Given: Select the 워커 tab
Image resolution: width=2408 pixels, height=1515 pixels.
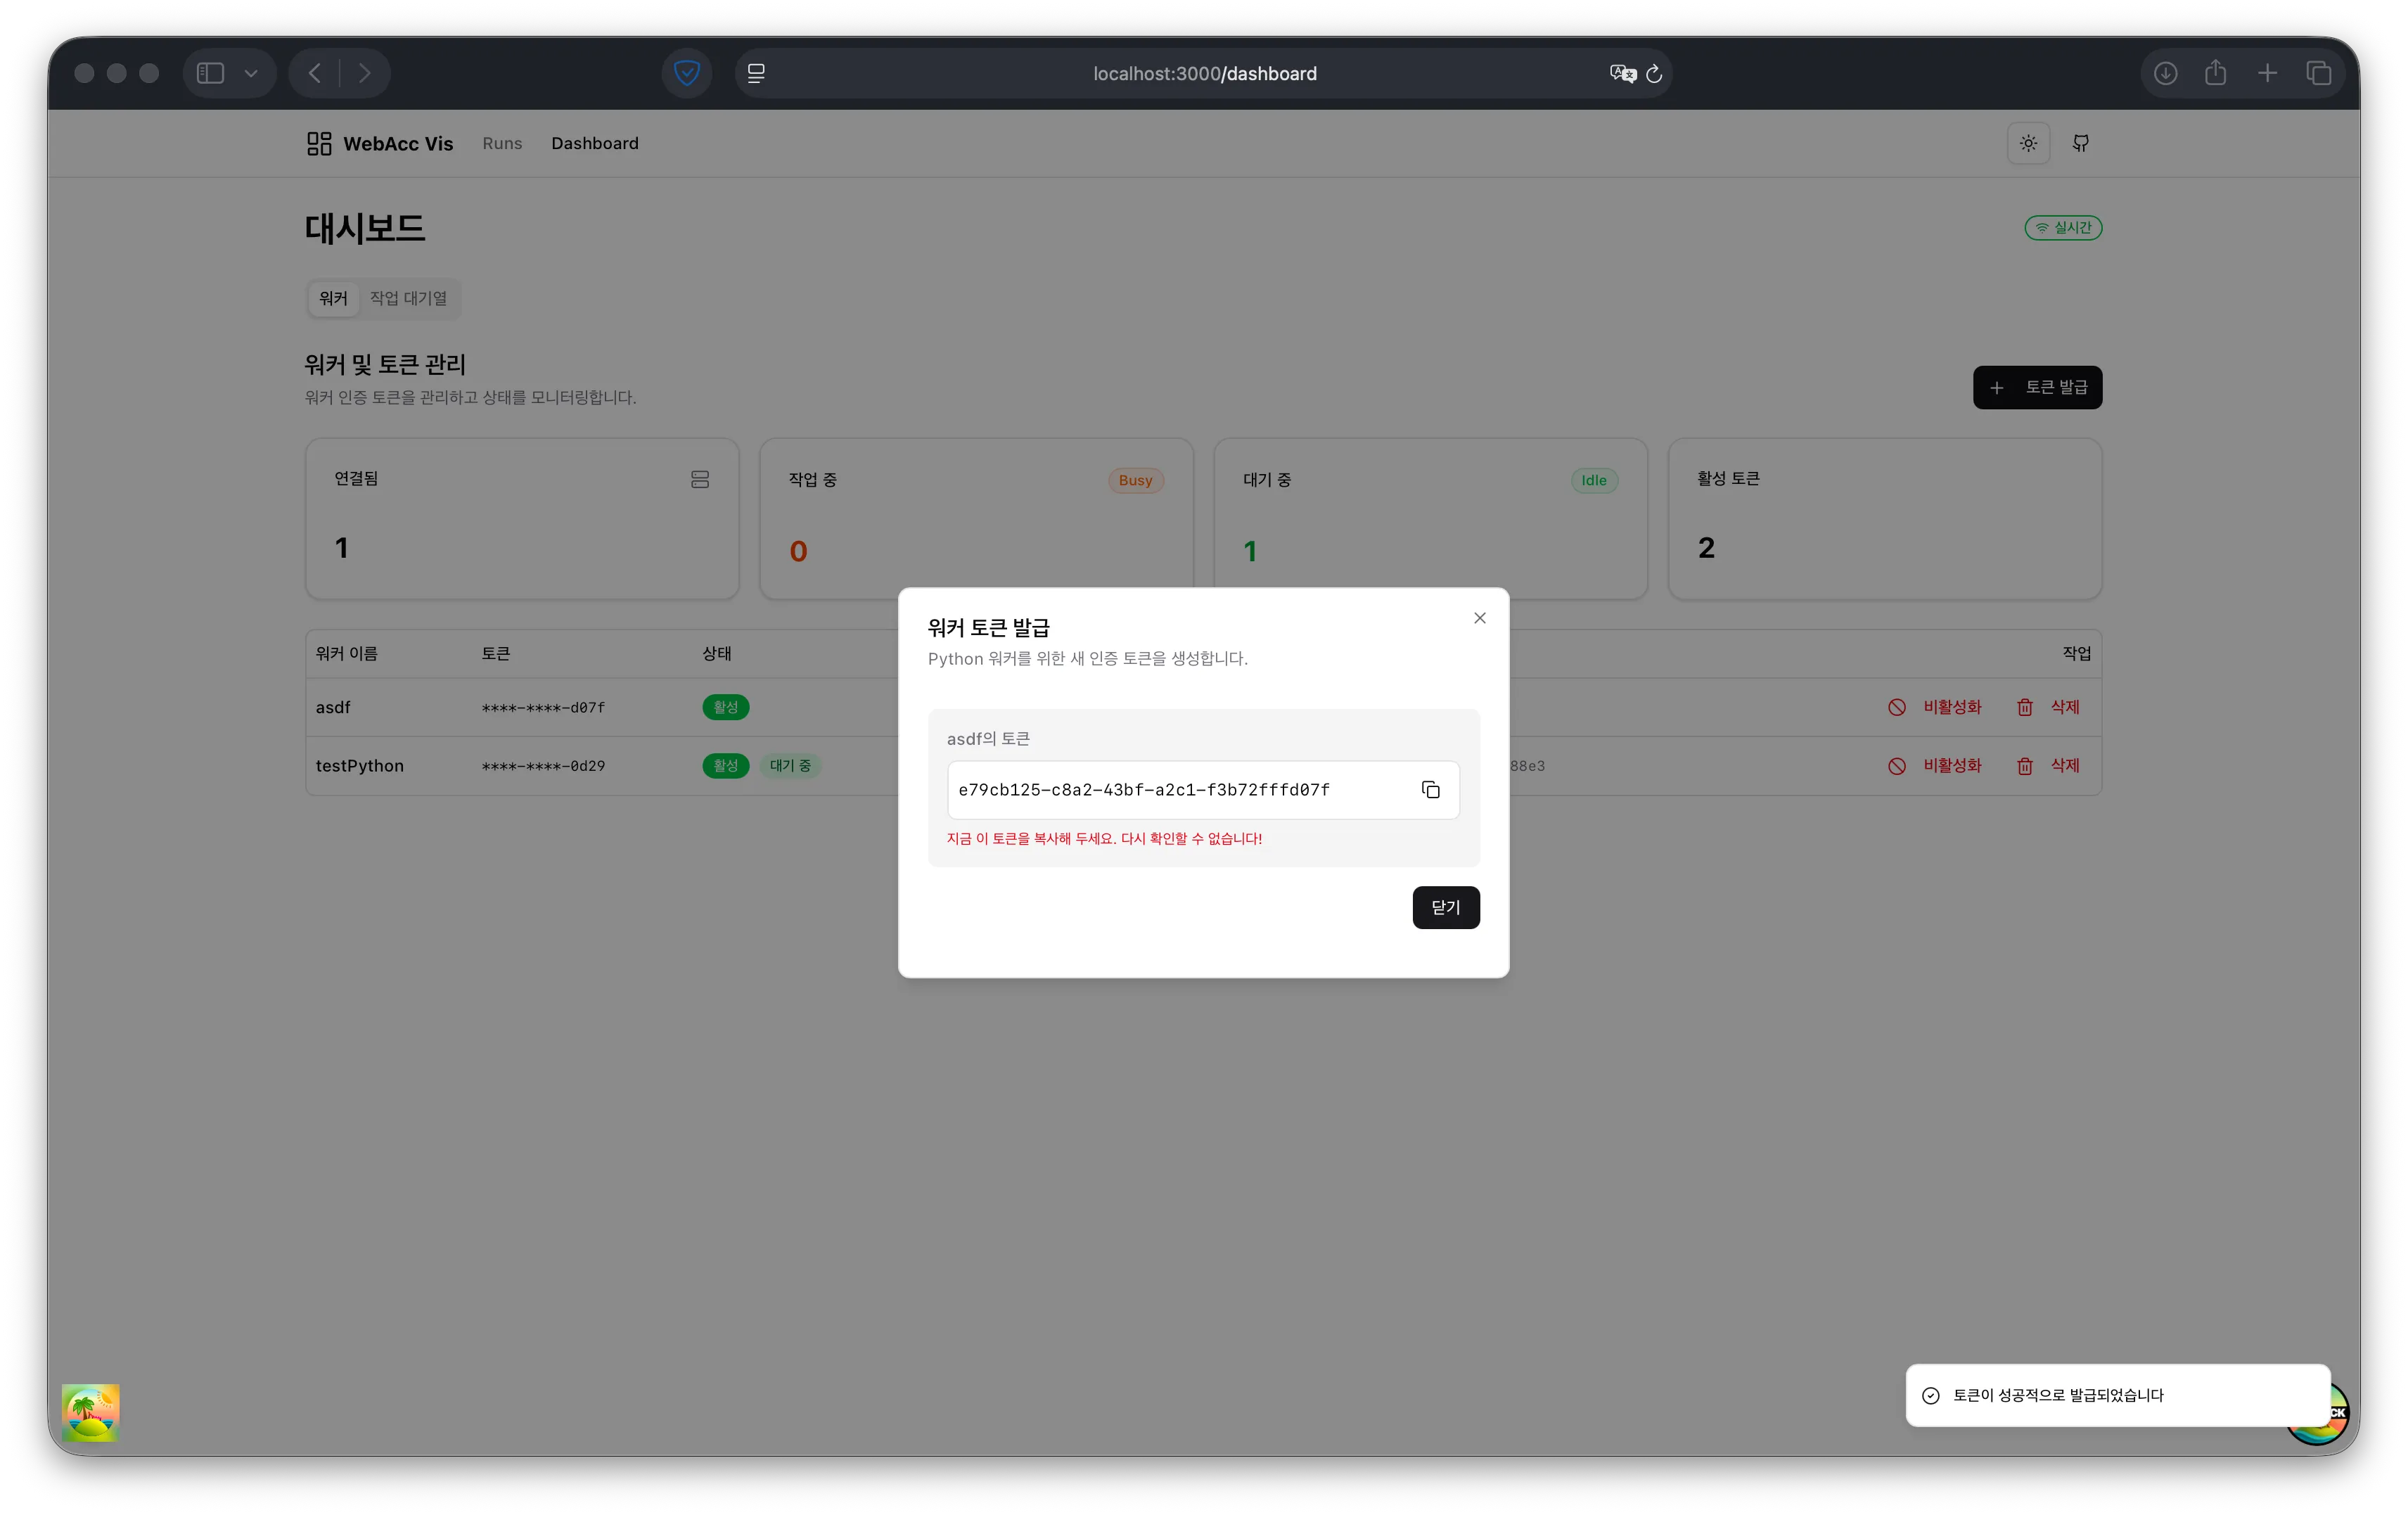Looking at the screenshot, I should click(x=333, y=298).
